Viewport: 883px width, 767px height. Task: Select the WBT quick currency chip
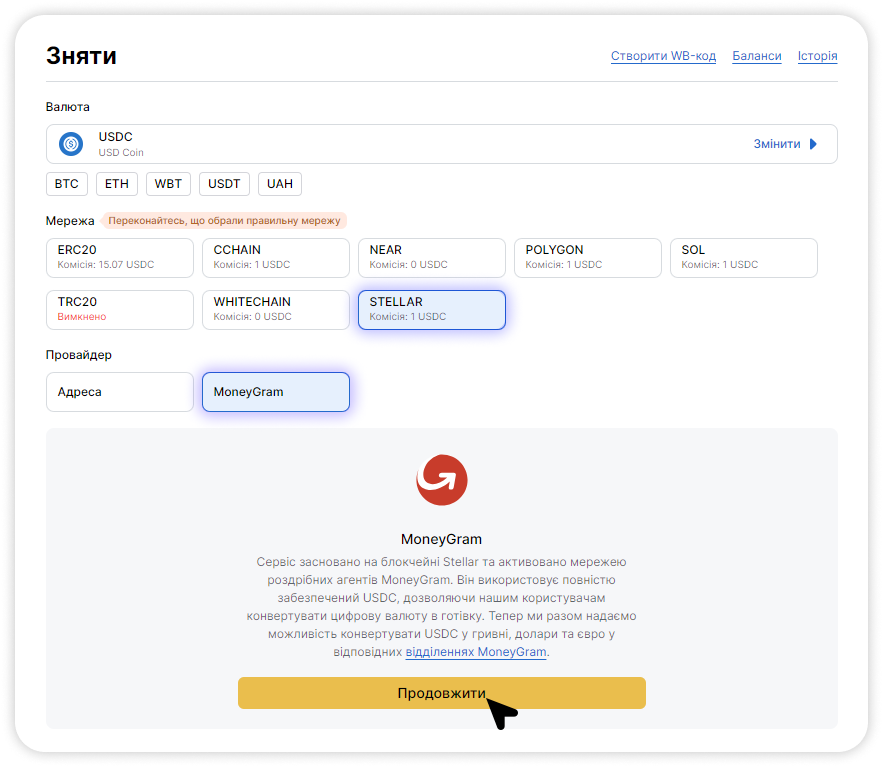(x=168, y=184)
